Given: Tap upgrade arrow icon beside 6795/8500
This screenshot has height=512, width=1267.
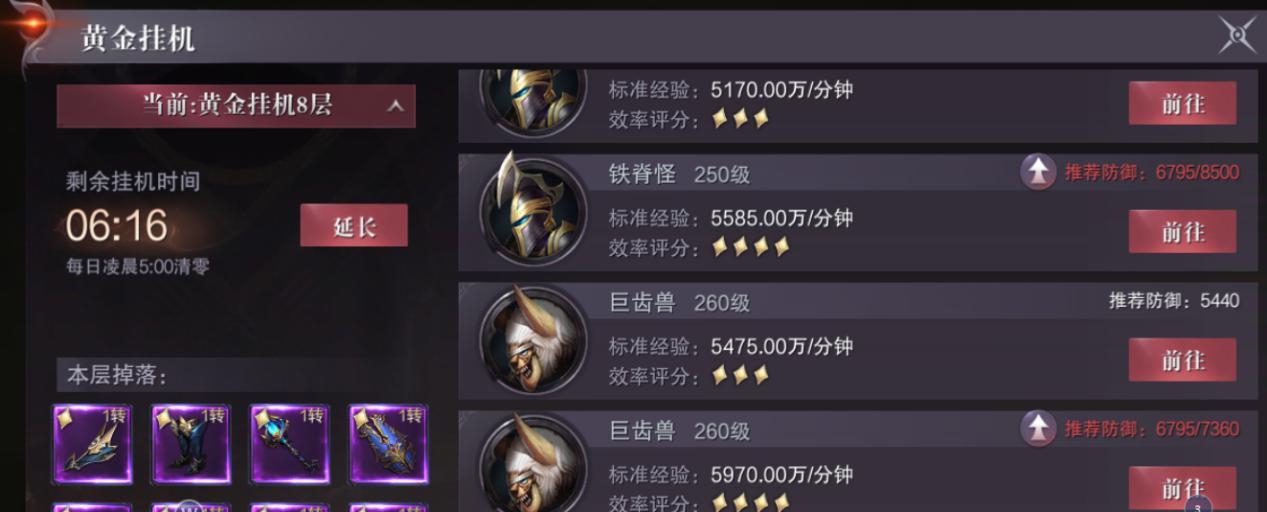Looking at the screenshot, I should click(x=1038, y=173).
